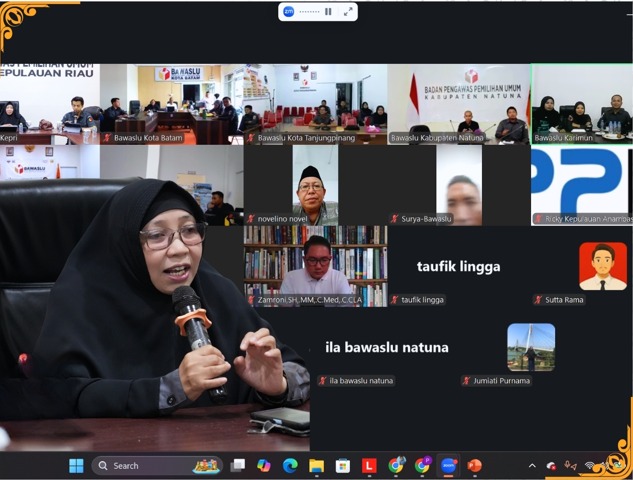Pause the Zoom recording indicator
633x480 pixels.
pos(328,12)
